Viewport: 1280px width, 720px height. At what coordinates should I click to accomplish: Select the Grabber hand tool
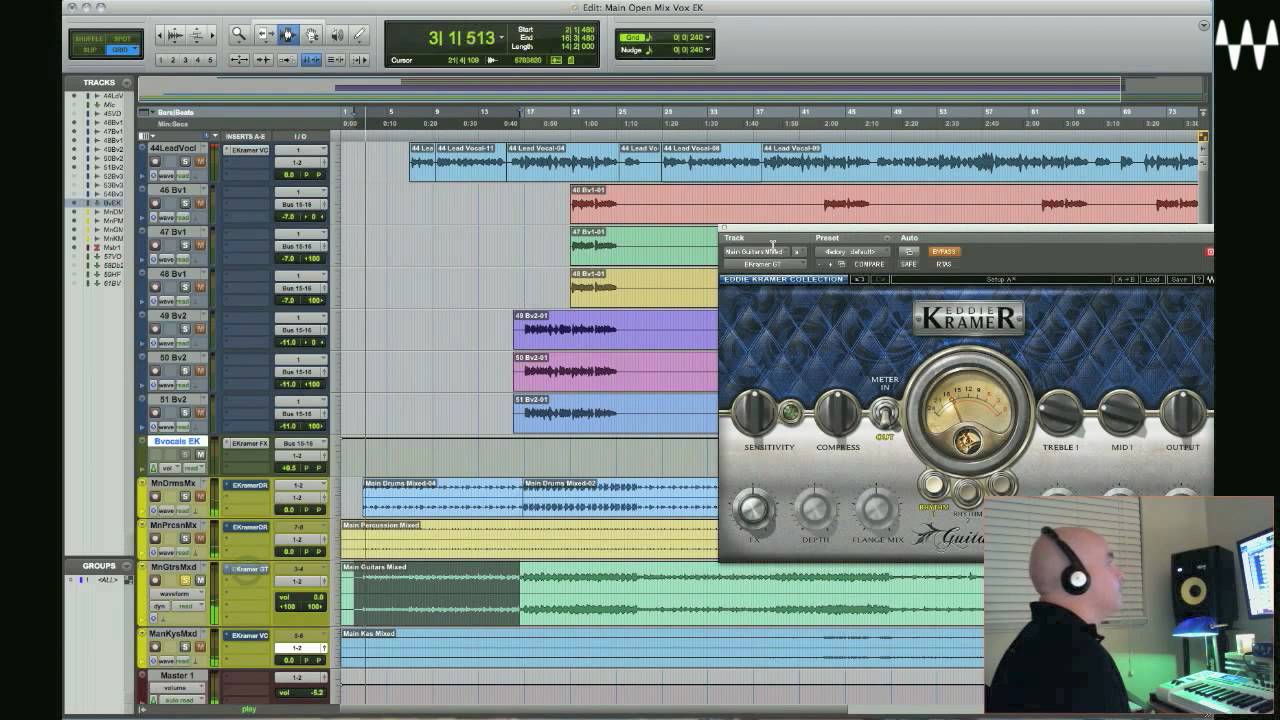(x=312, y=35)
